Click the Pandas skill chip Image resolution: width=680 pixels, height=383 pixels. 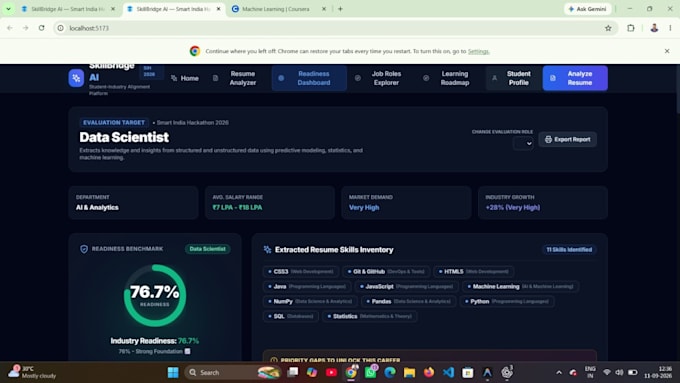409,301
